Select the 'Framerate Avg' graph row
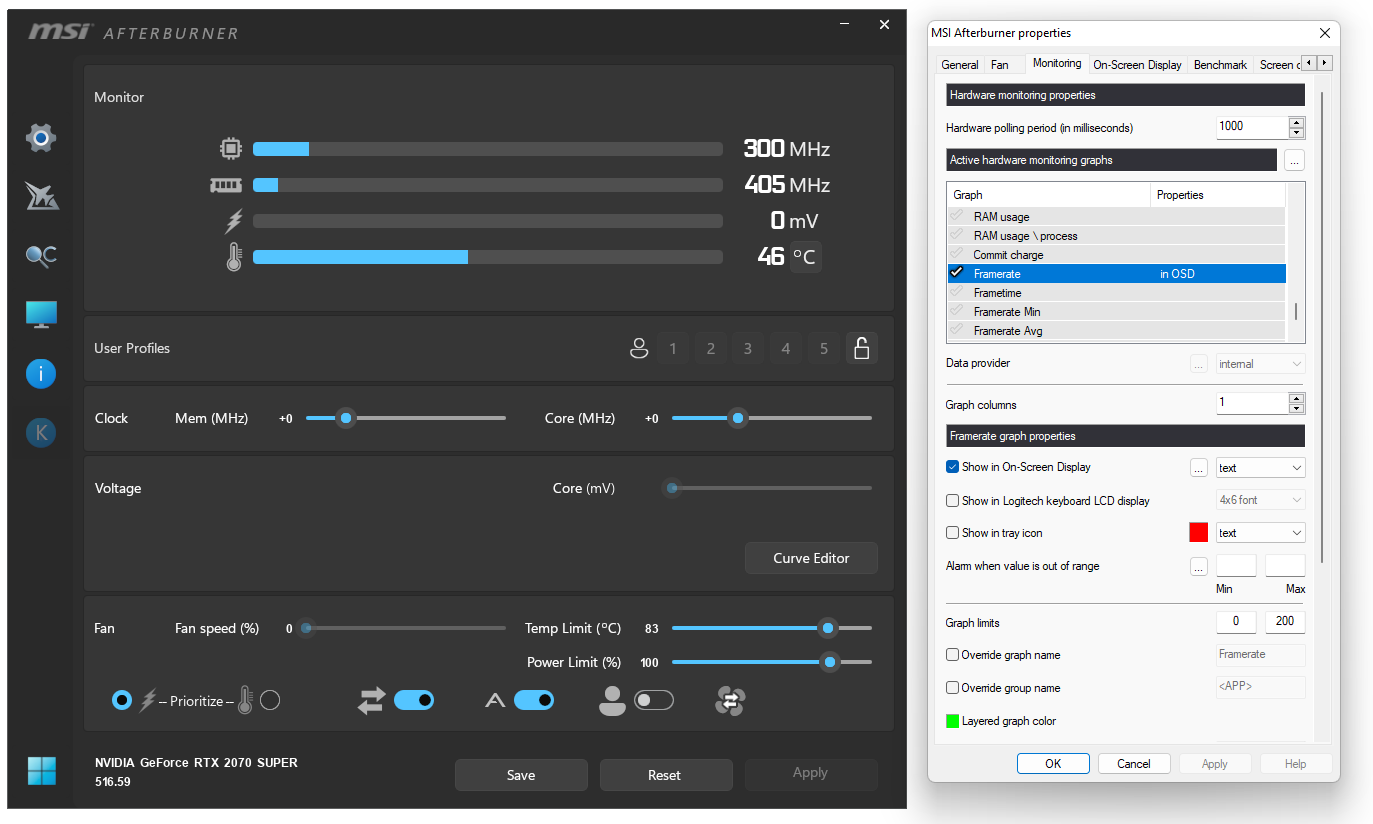This screenshot has height=824, width=1373. click(1116, 331)
